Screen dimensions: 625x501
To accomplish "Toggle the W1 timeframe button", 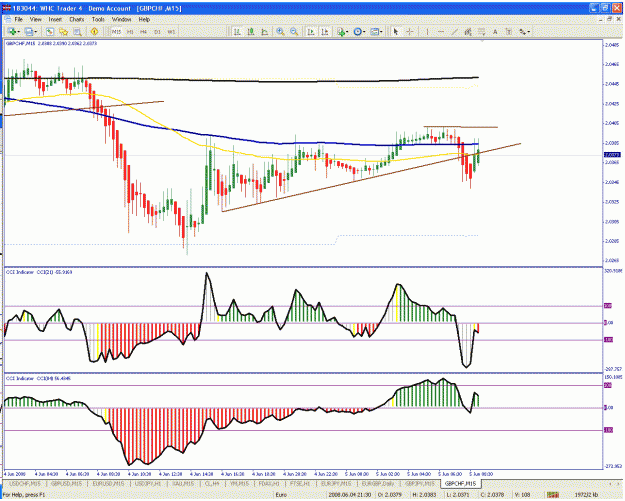I will pos(171,31).
